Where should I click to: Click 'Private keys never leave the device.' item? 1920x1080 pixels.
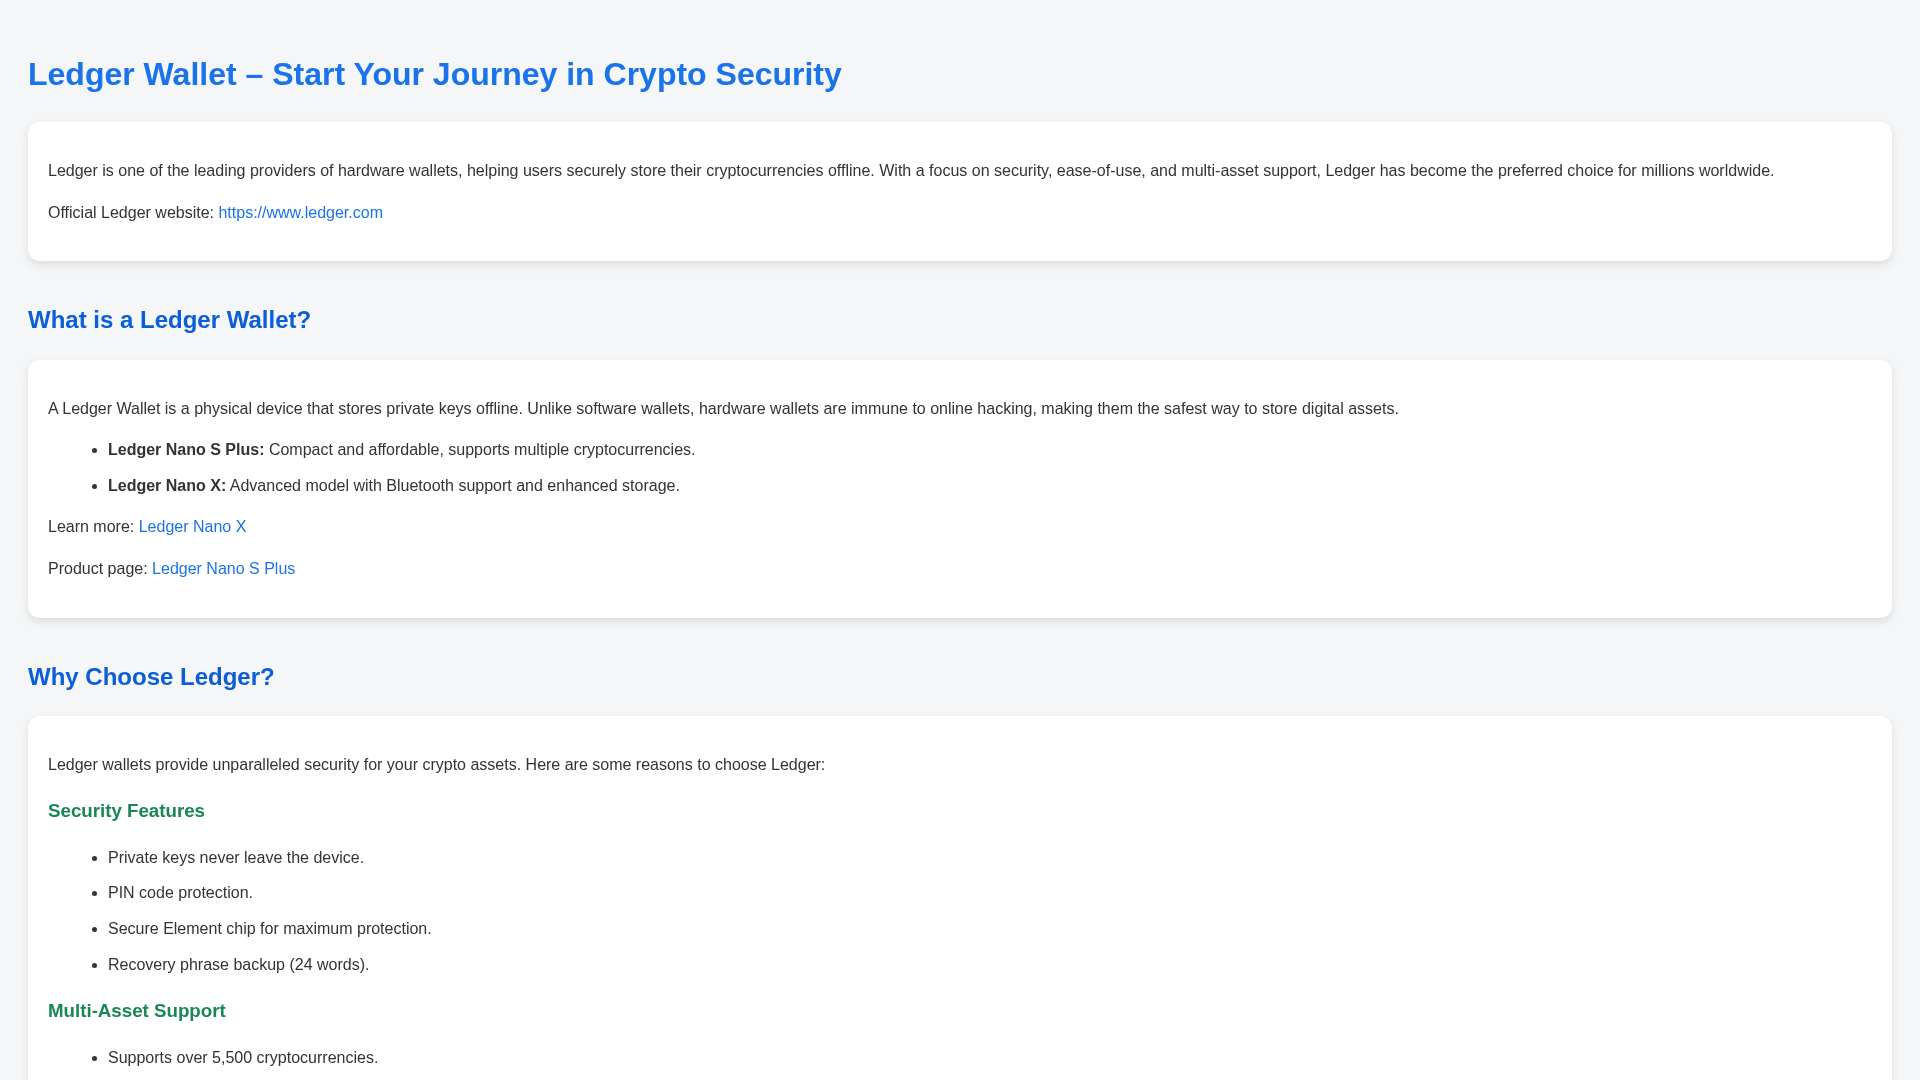236,858
